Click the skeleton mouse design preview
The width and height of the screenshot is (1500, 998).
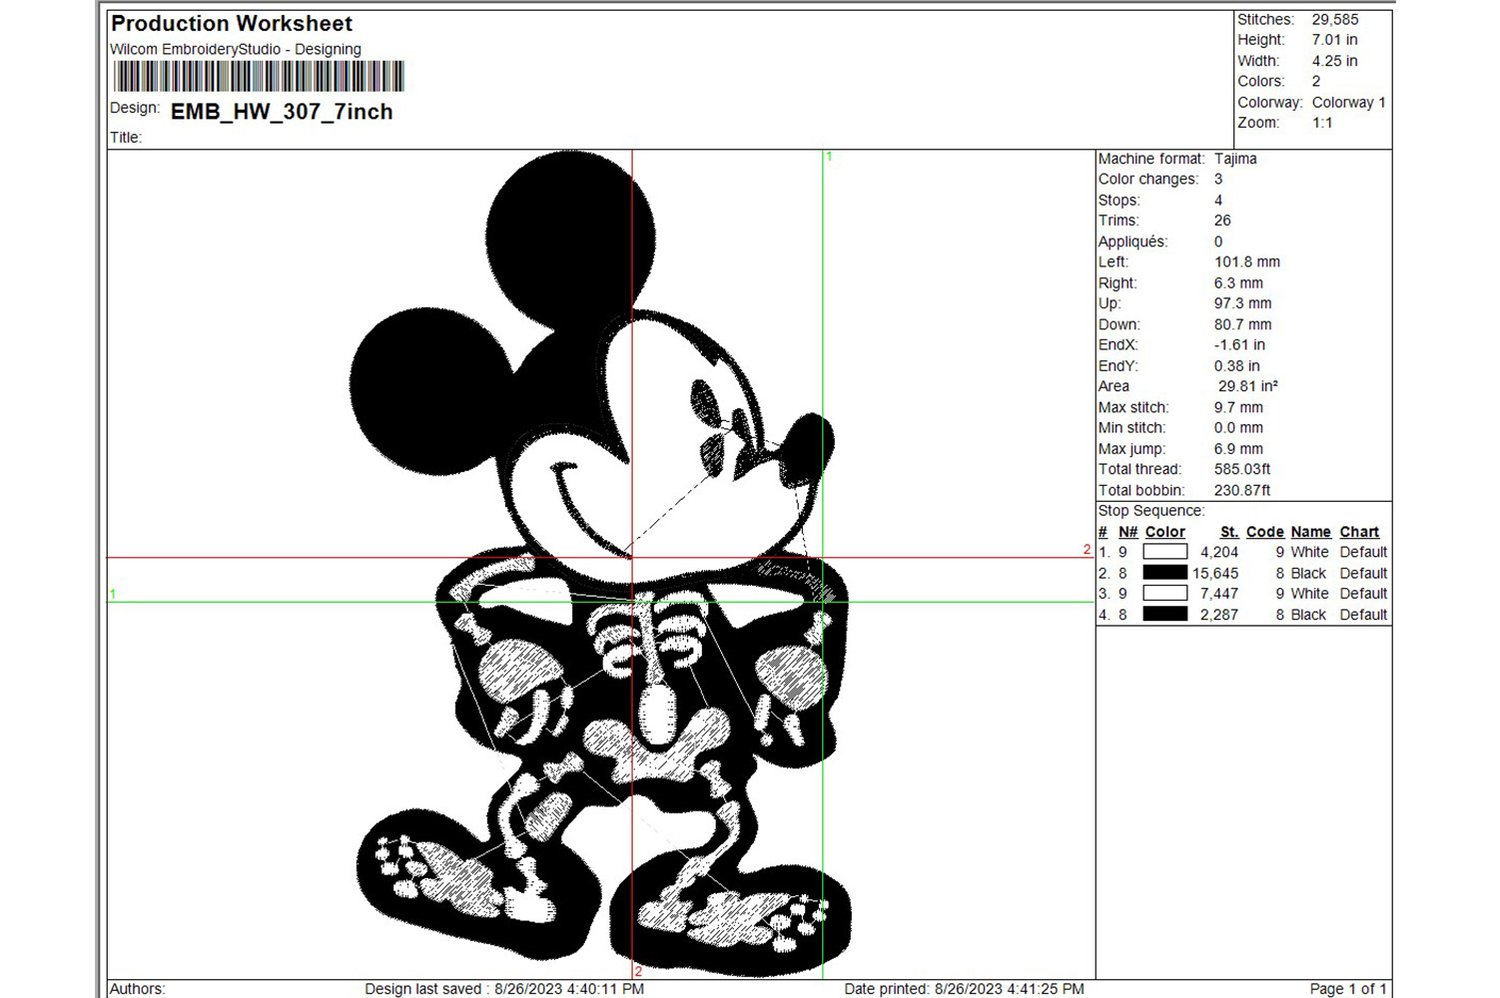600,563
